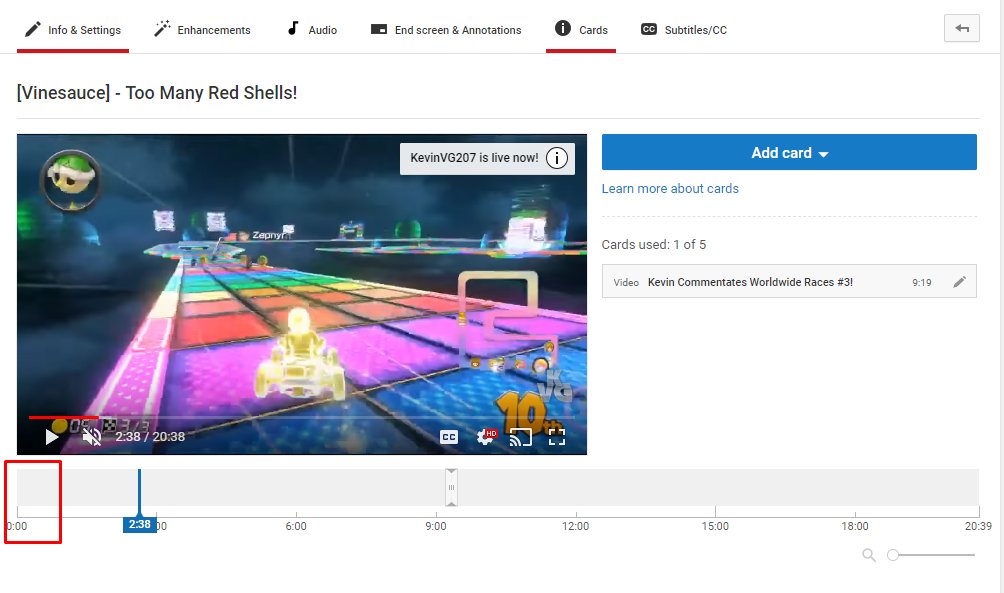Viewport: 1004px width, 593px height.
Task: Select the Kevin Commentates Worldwide Races #3! card
Action: [x=789, y=282]
